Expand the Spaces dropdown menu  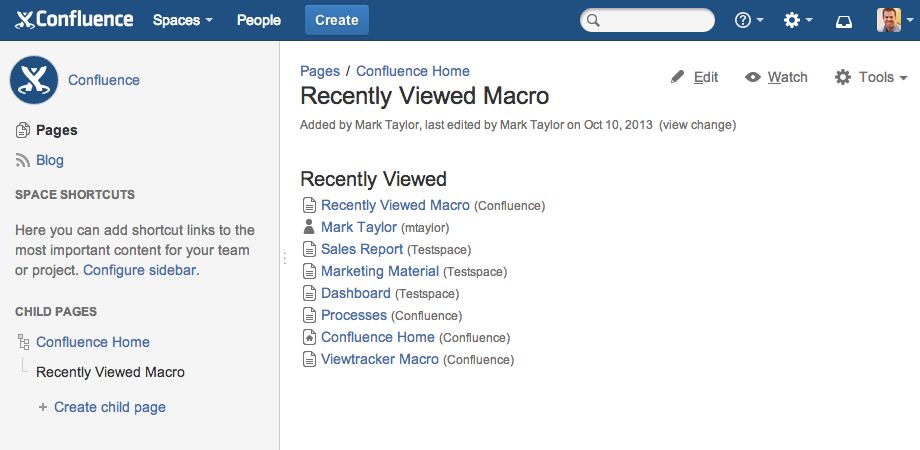pos(182,20)
